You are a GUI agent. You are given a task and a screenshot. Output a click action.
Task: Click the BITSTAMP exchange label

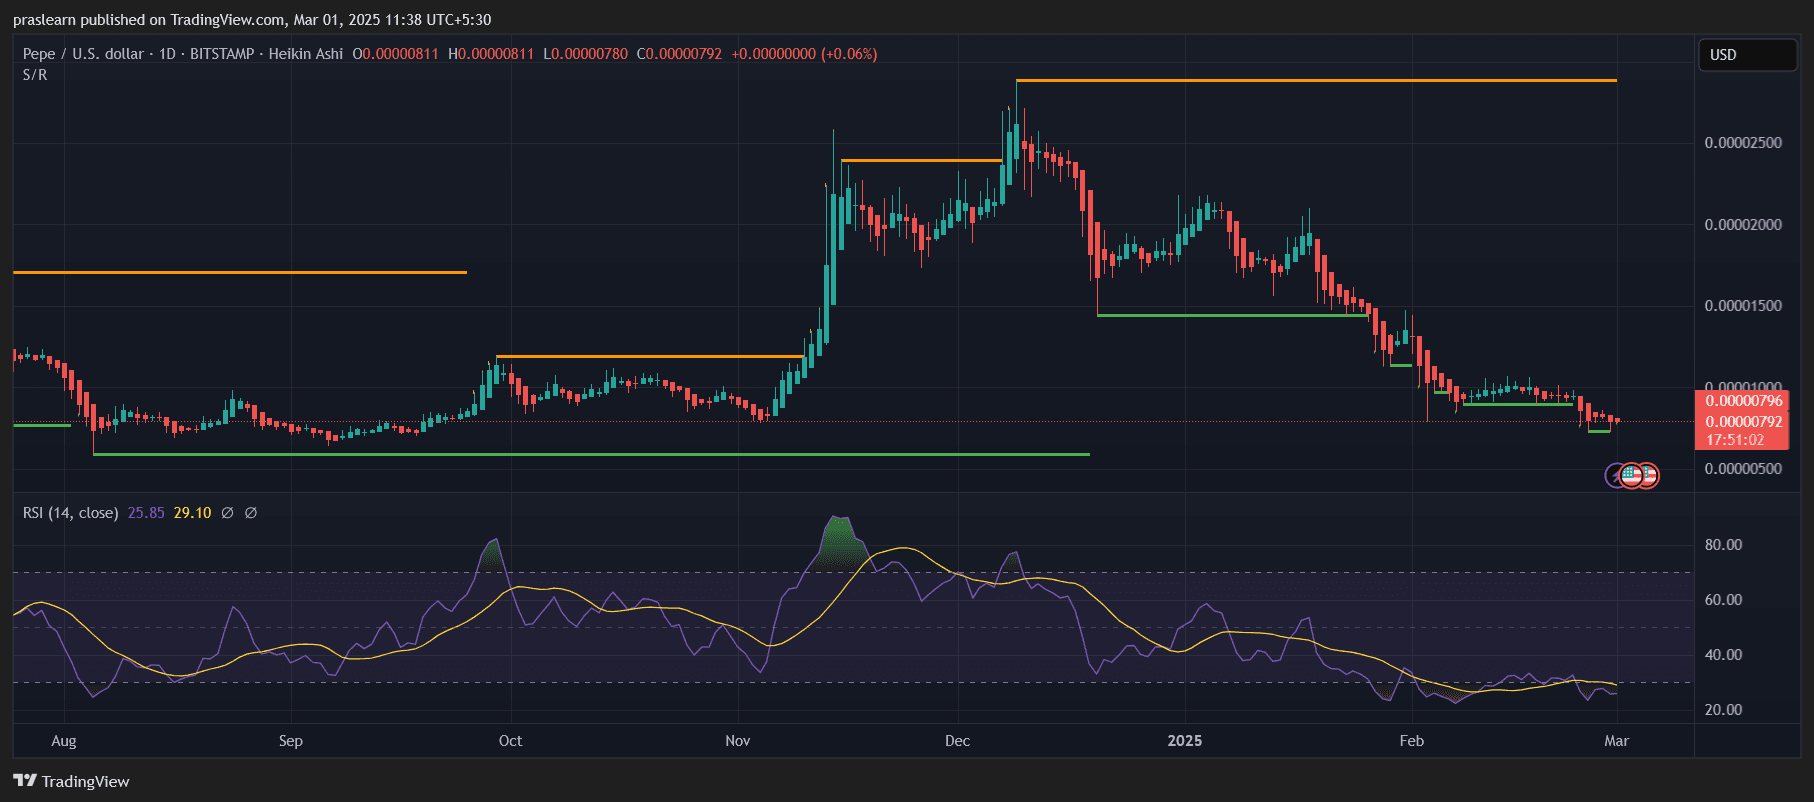[222, 54]
